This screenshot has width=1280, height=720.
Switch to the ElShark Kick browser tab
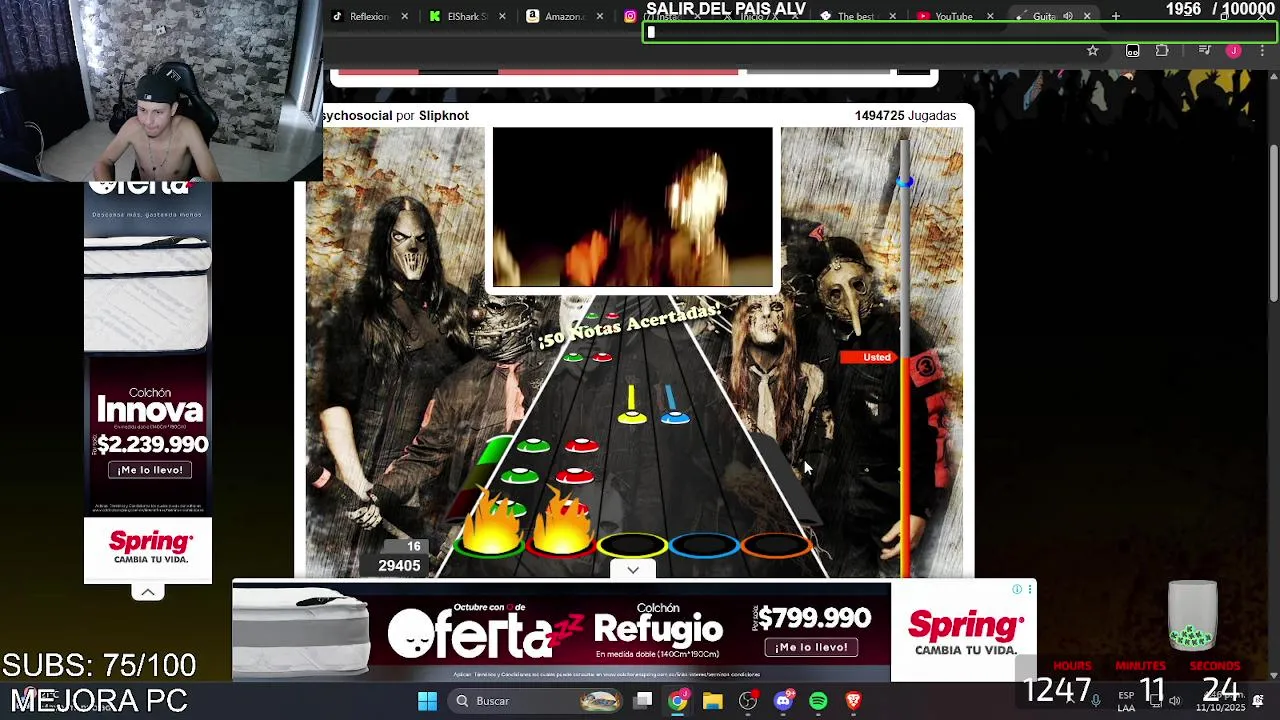(x=465, y=16)
